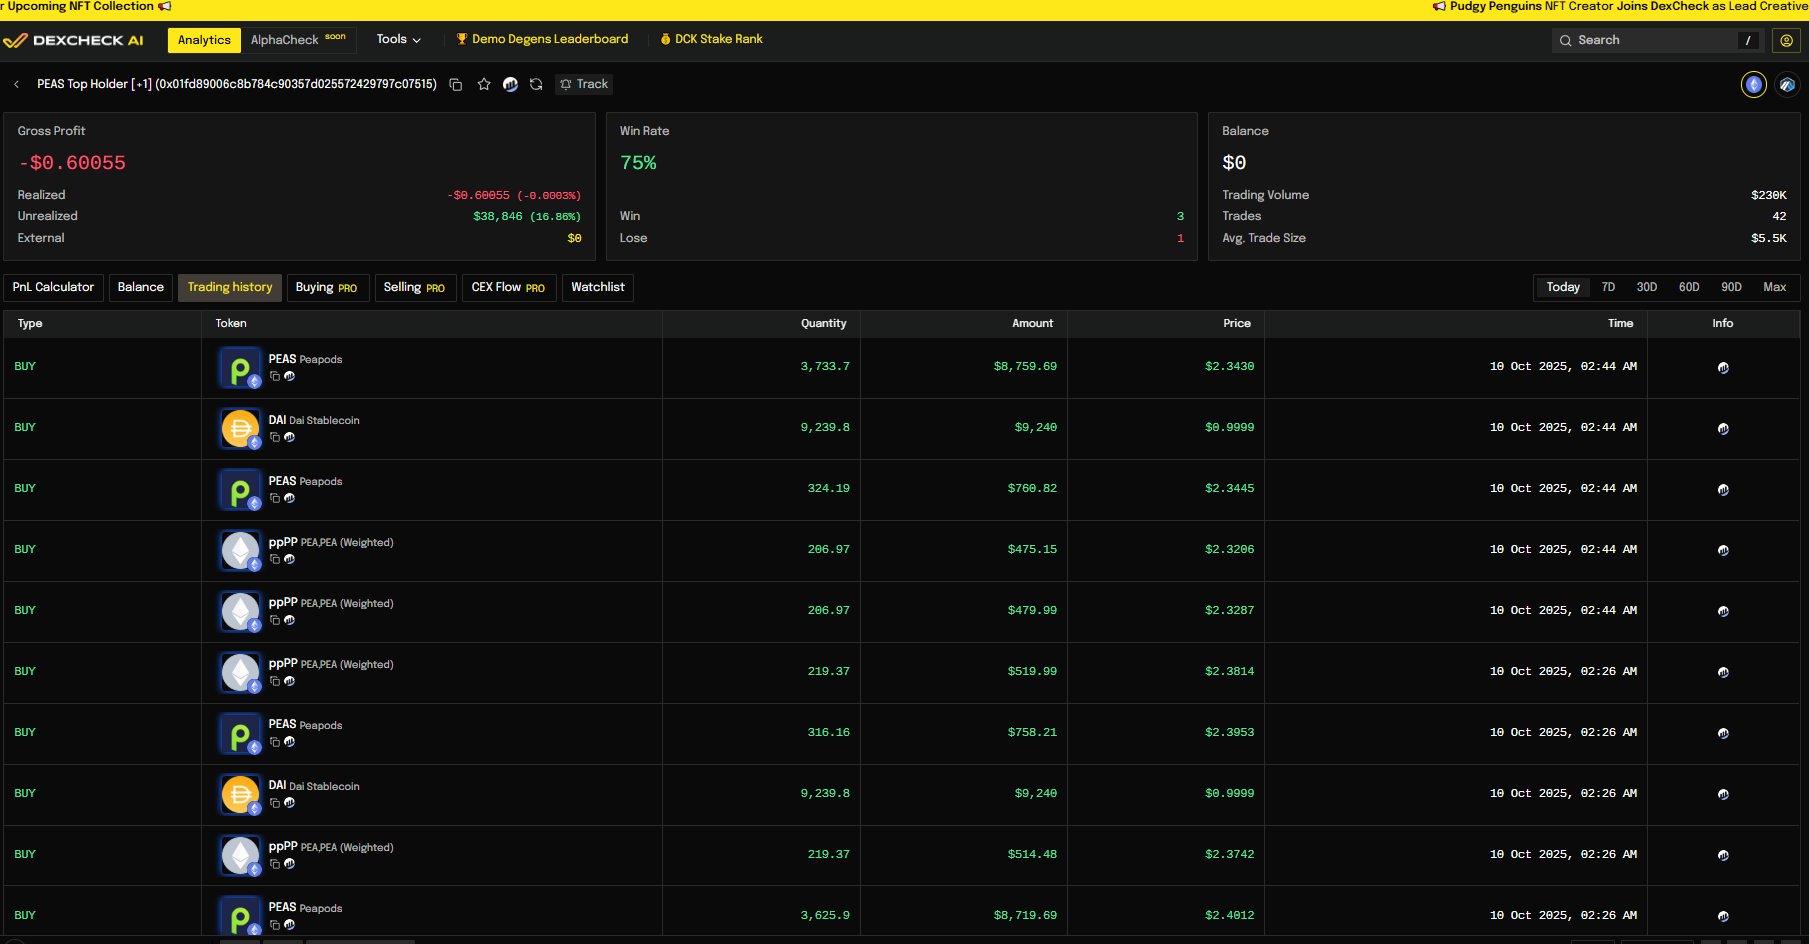
Task: Go back using the left arrow
Action: [x=17, y=85]
